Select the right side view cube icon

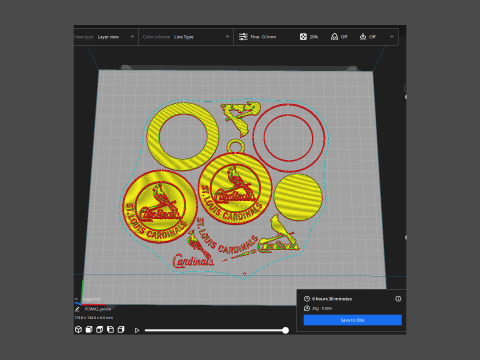point(121,330)
